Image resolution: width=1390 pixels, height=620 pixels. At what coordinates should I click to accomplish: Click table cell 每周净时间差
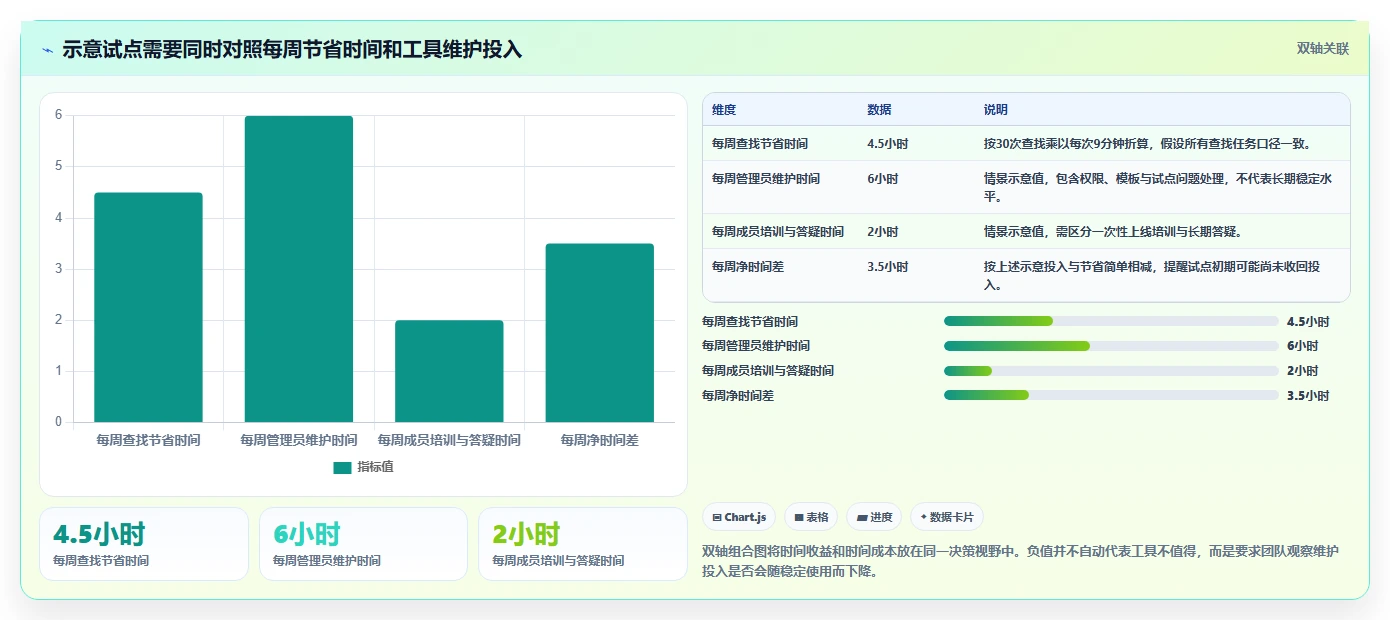[748, 267]
